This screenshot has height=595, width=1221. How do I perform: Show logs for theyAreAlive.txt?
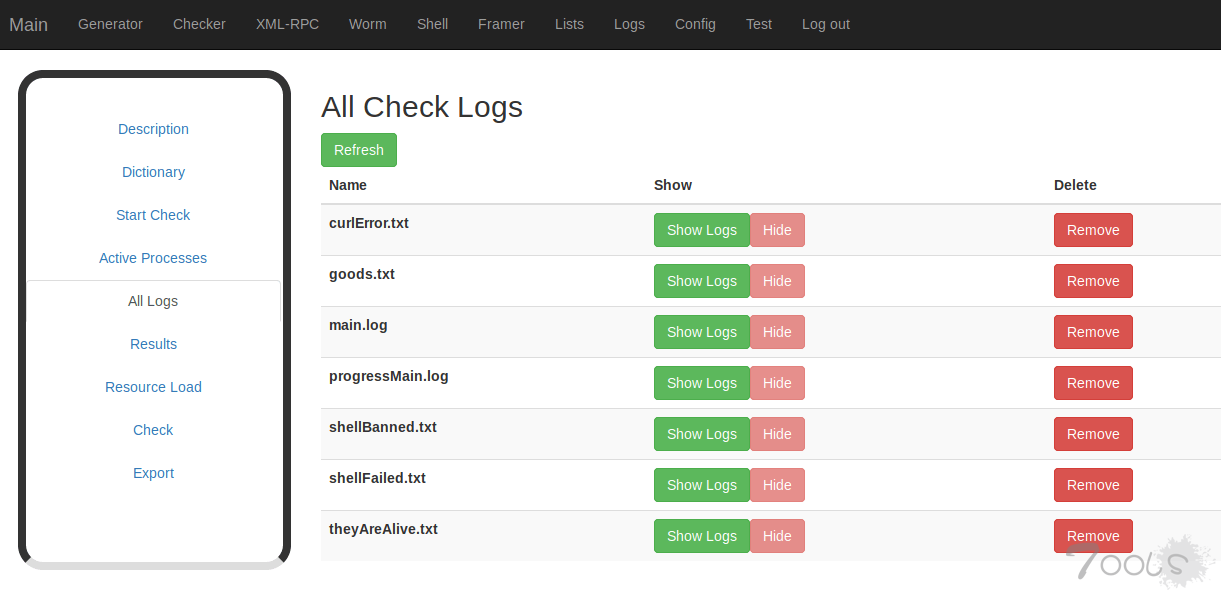pos(701,536)
